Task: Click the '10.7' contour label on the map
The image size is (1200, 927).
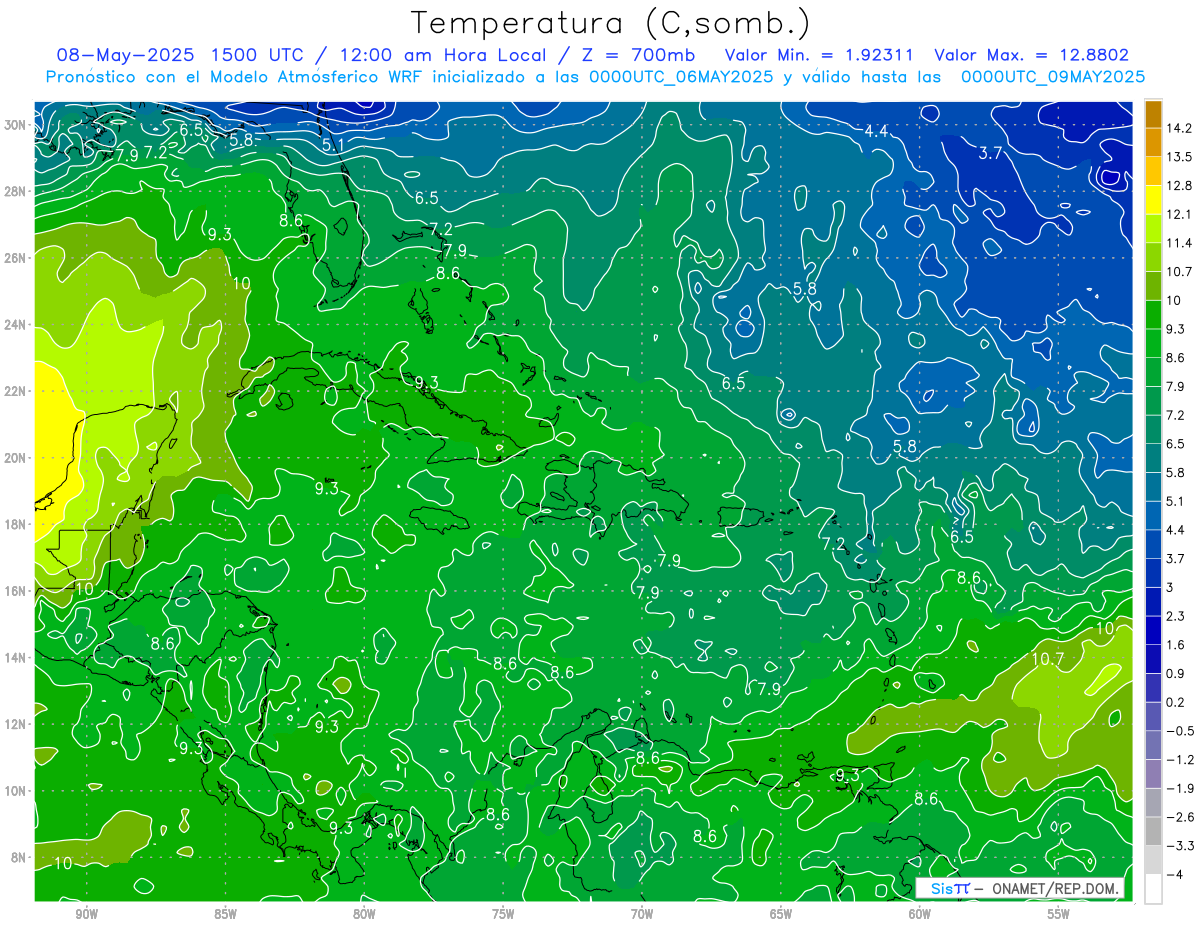Action: coord(1047,660)
